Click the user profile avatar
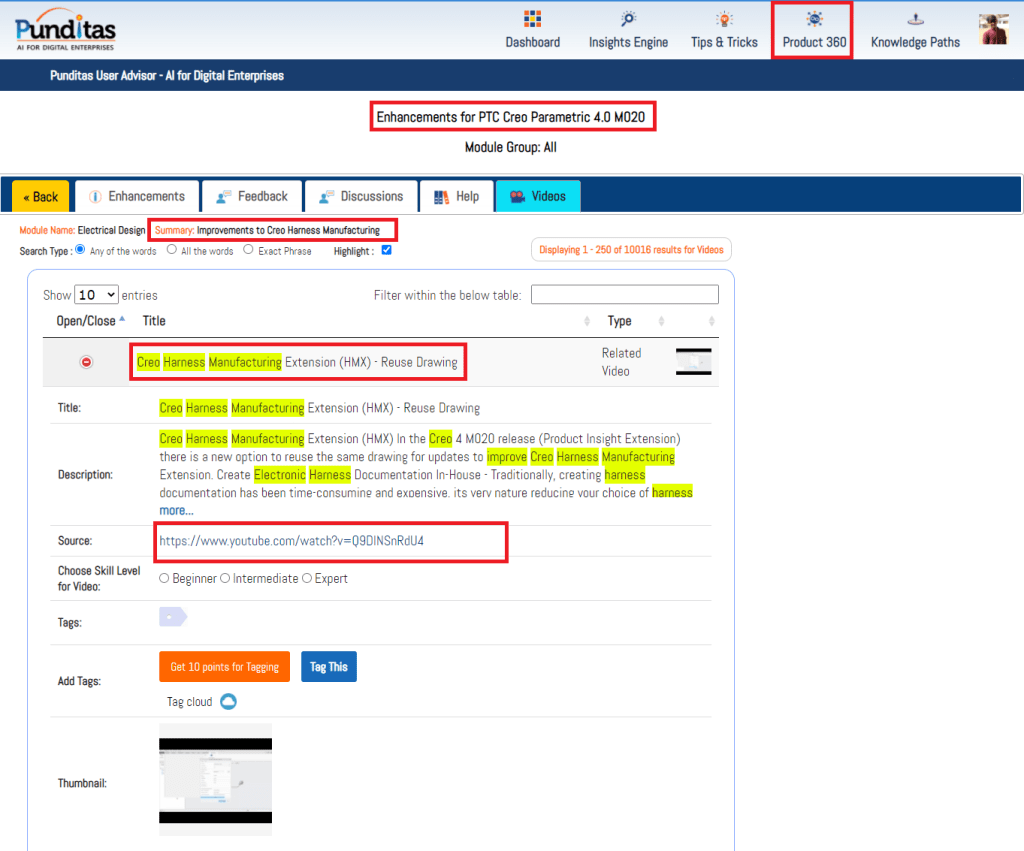 [x=993, y=29]
